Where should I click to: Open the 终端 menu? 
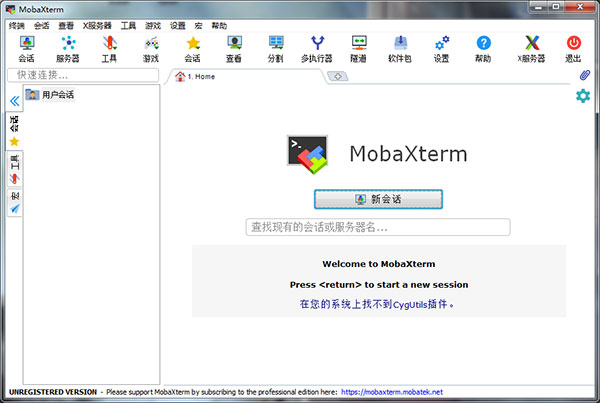tap(16, 26)
